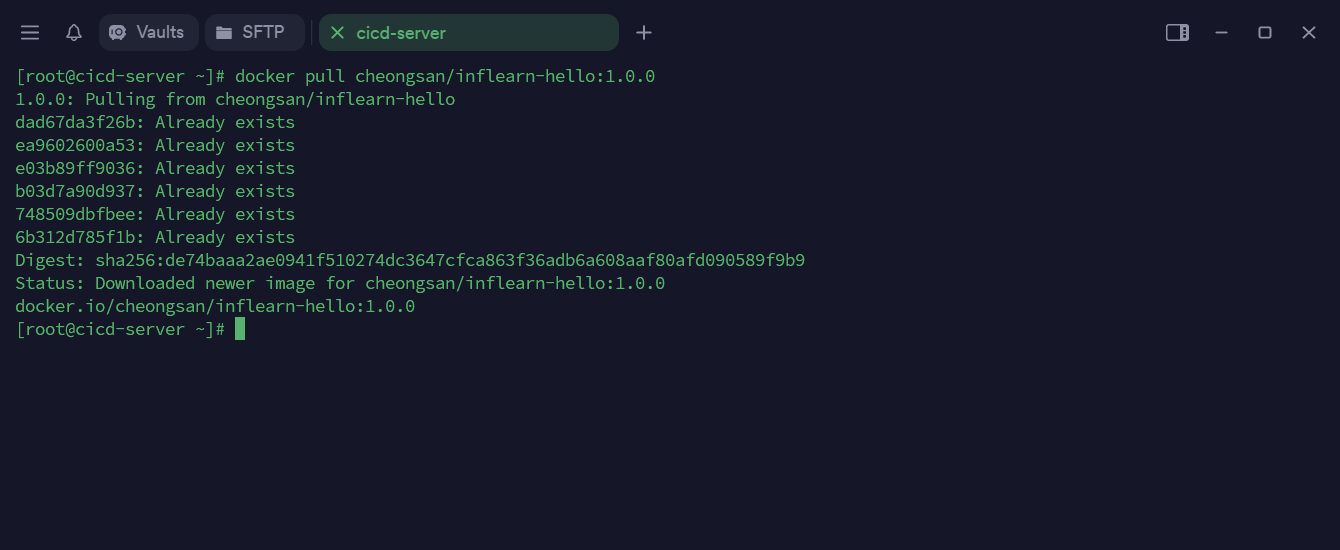Open the notifications bell
Screen dimensions: 1340x550
click(74, 33)
